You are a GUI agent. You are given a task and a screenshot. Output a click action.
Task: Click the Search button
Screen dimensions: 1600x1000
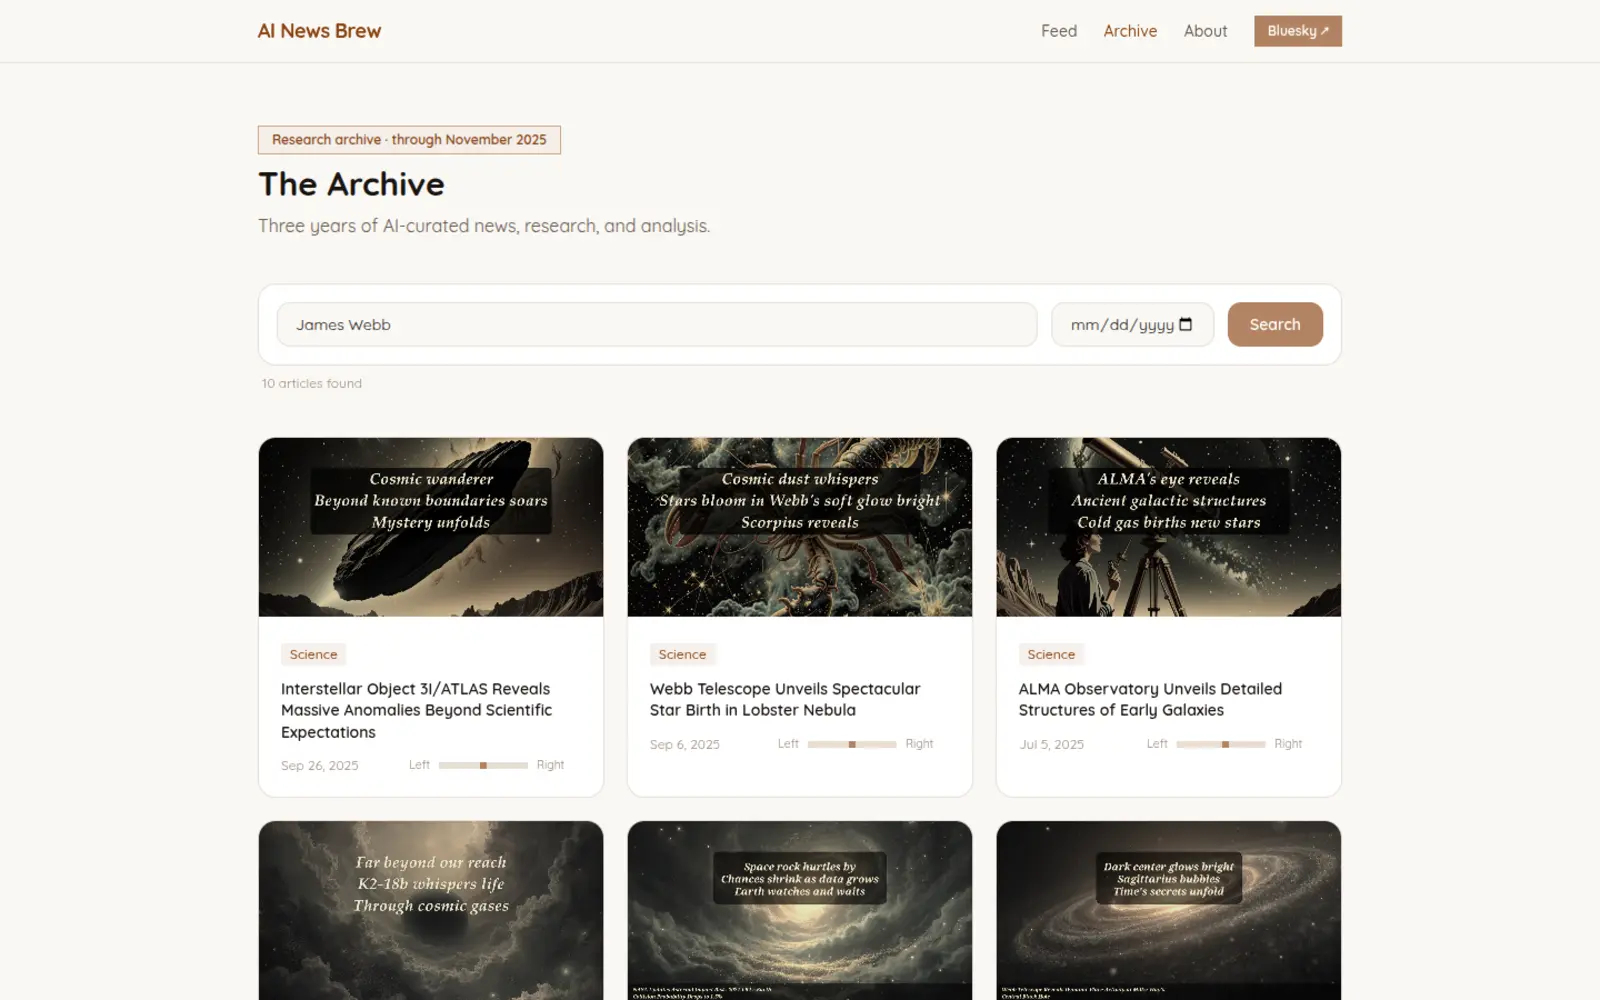click(1275, 324)
